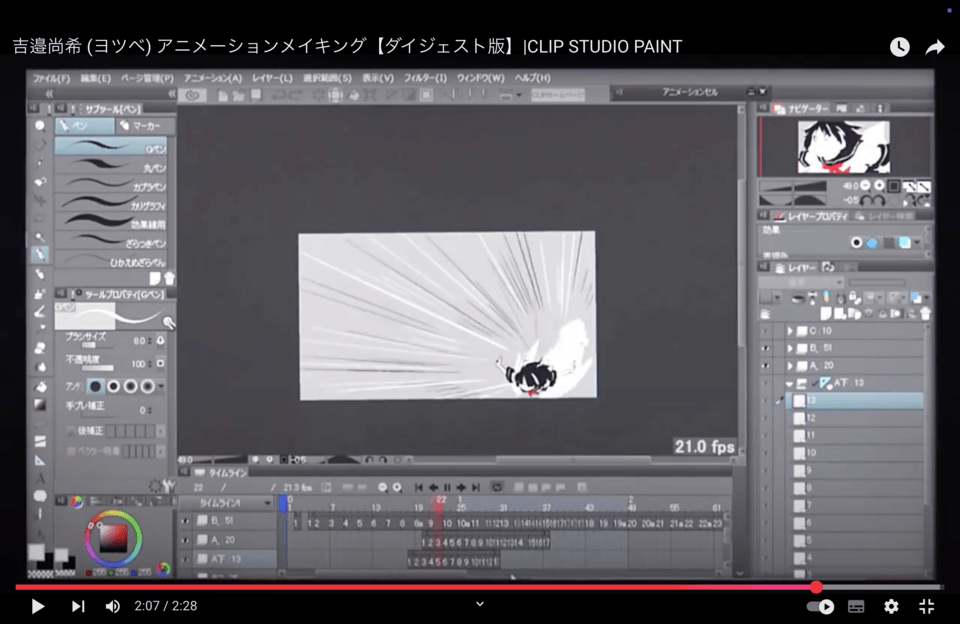Image resolution: width=960 pixels, height=624 pixels.
Task: Toggle A : 20 track visibility in timeline
Action: (185, 540)
